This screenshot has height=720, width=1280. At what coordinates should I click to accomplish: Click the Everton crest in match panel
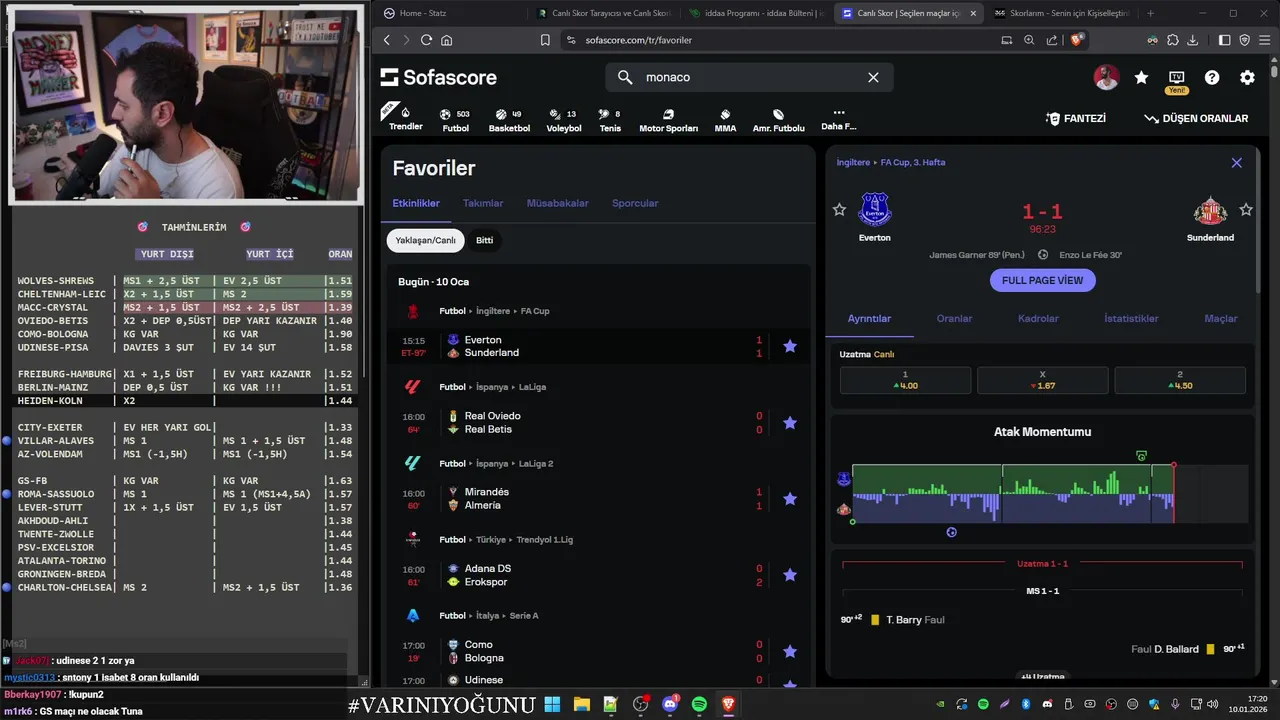(x=875, y=210)
